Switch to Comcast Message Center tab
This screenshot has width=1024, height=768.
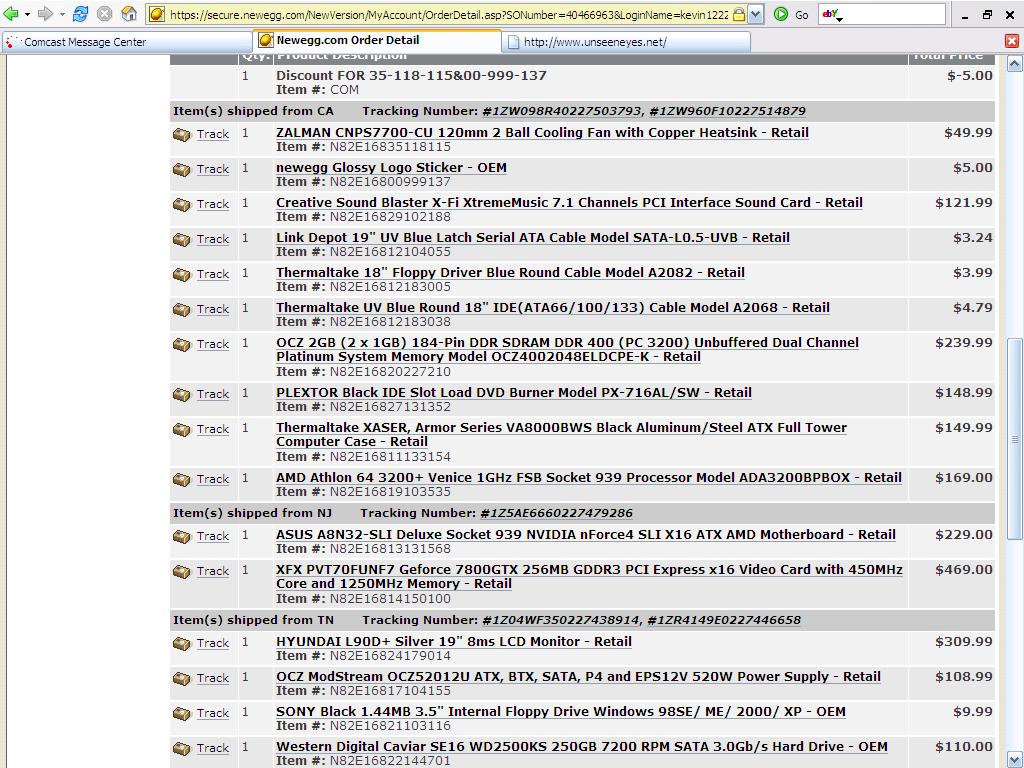[127, 42]
